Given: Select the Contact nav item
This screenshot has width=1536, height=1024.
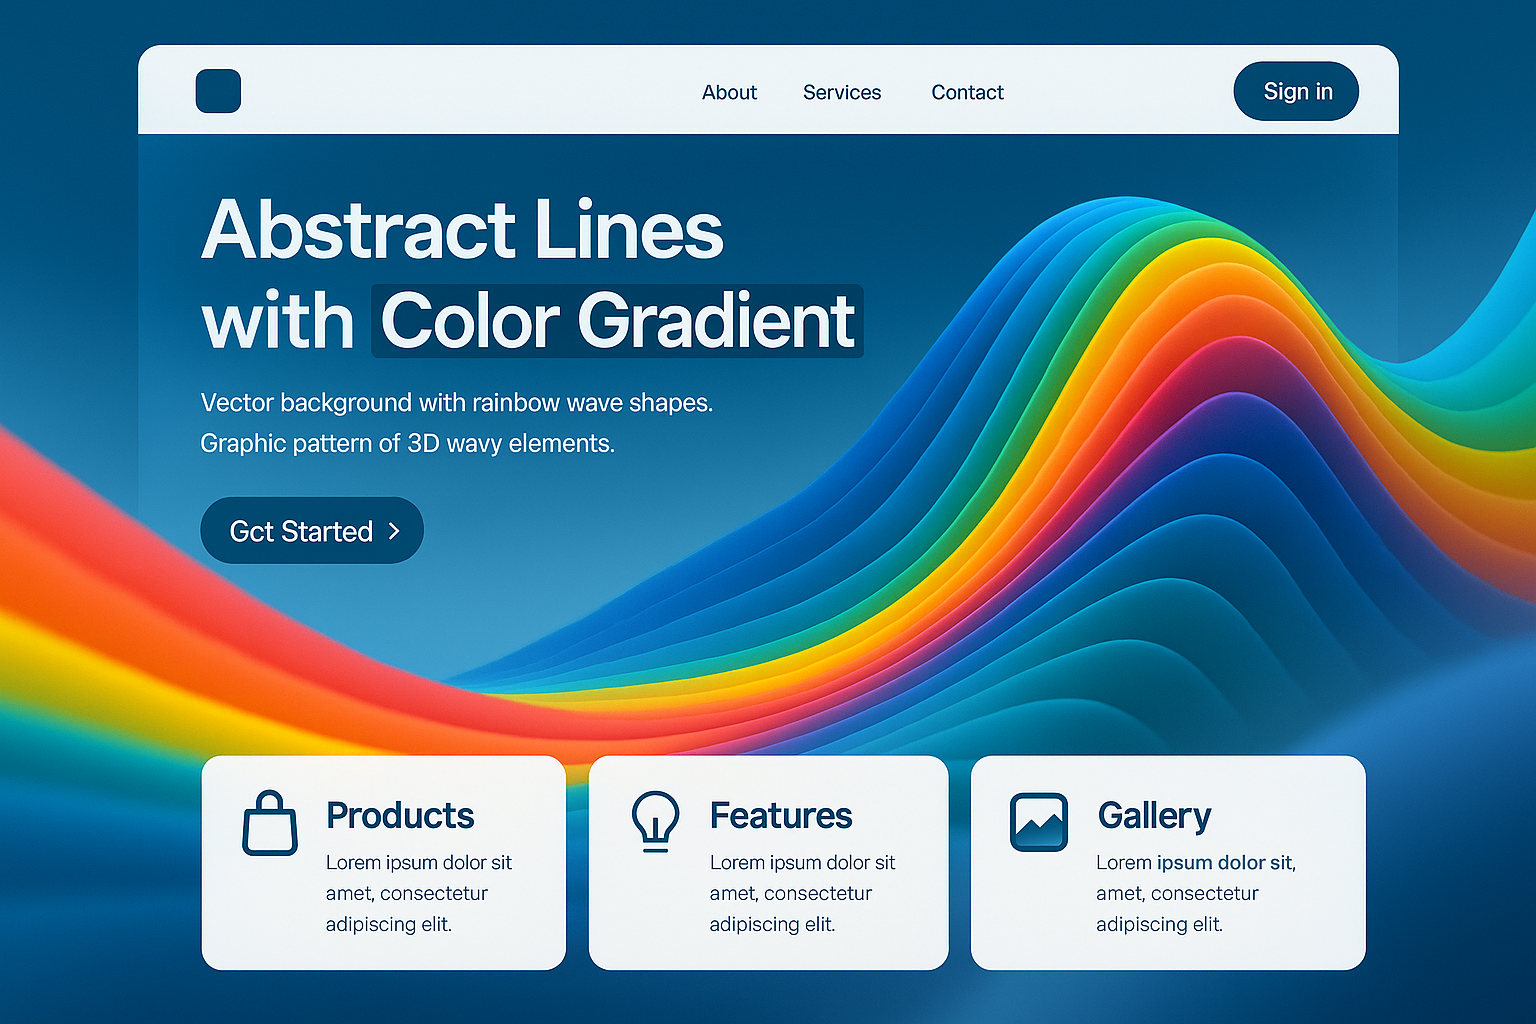Looking at the screenshot, I should click(x=967, y=92).
